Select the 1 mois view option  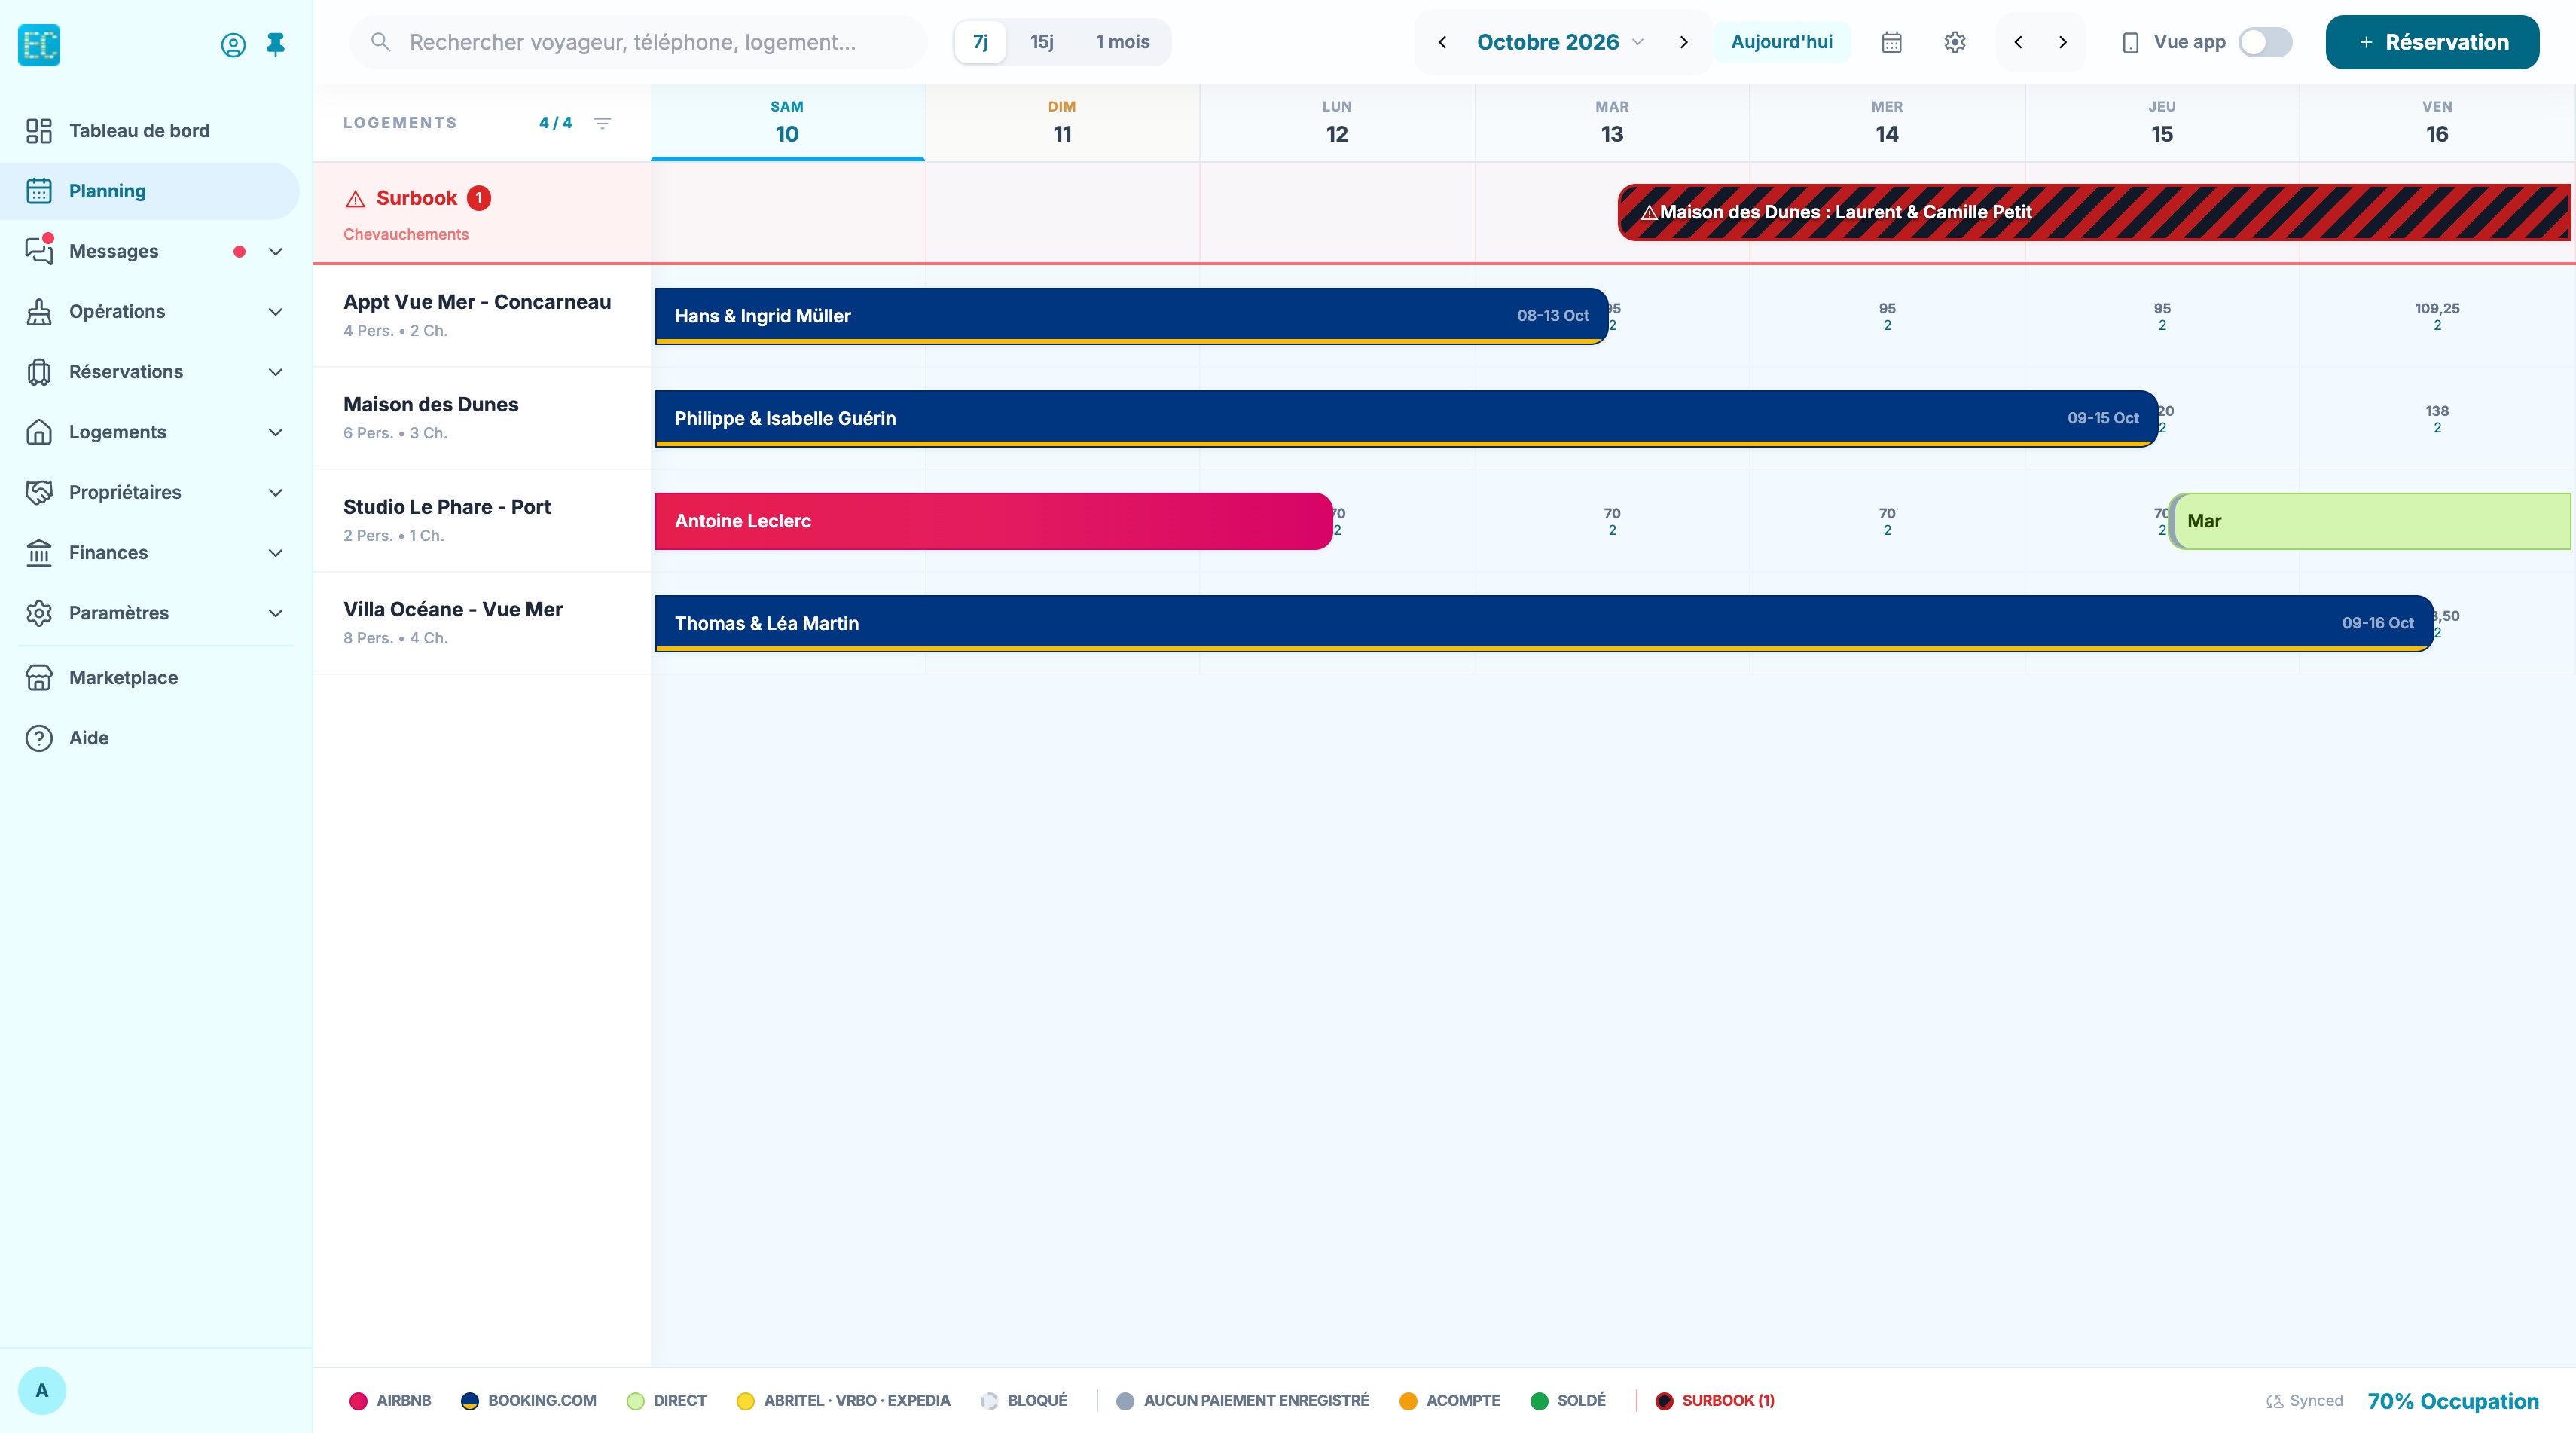[1122, 42]
